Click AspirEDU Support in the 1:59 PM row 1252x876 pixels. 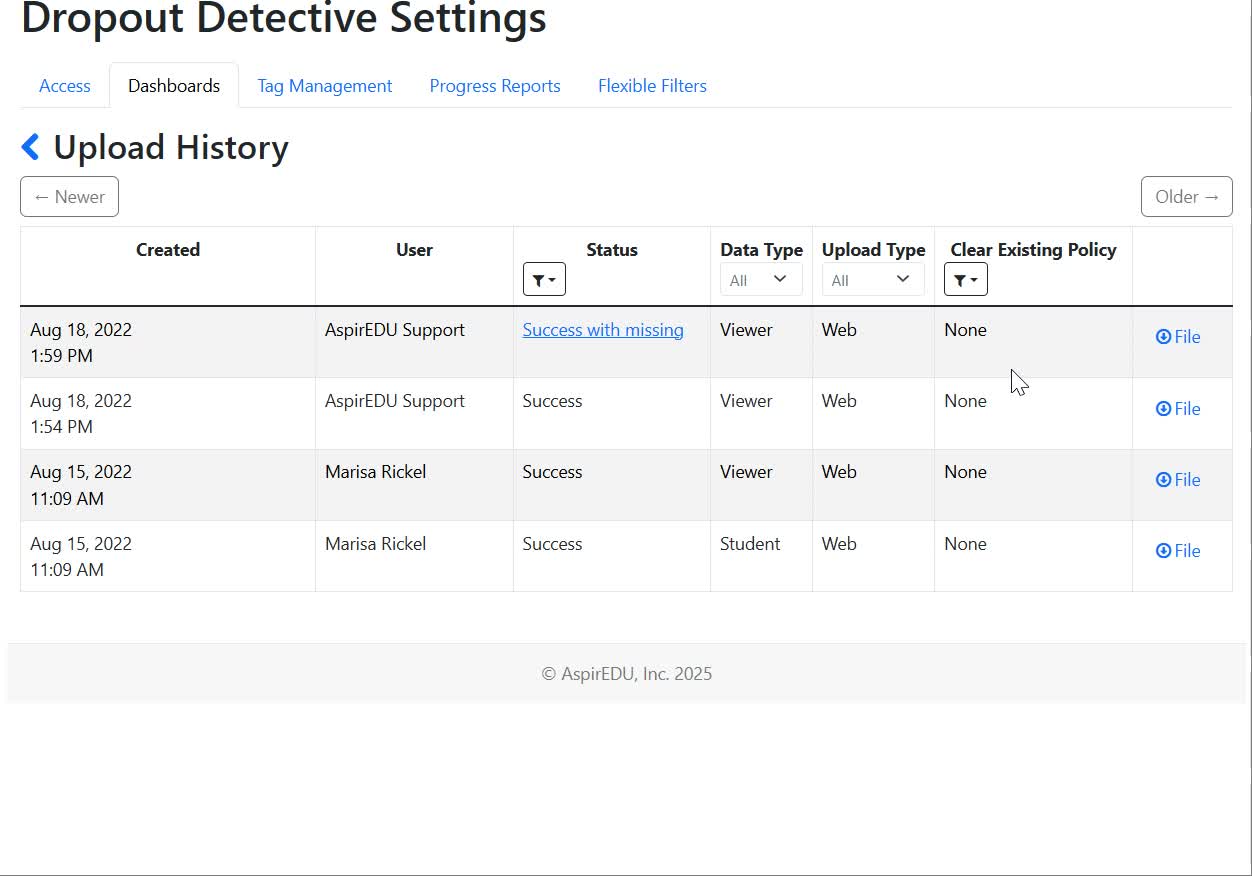coord(395,330)
